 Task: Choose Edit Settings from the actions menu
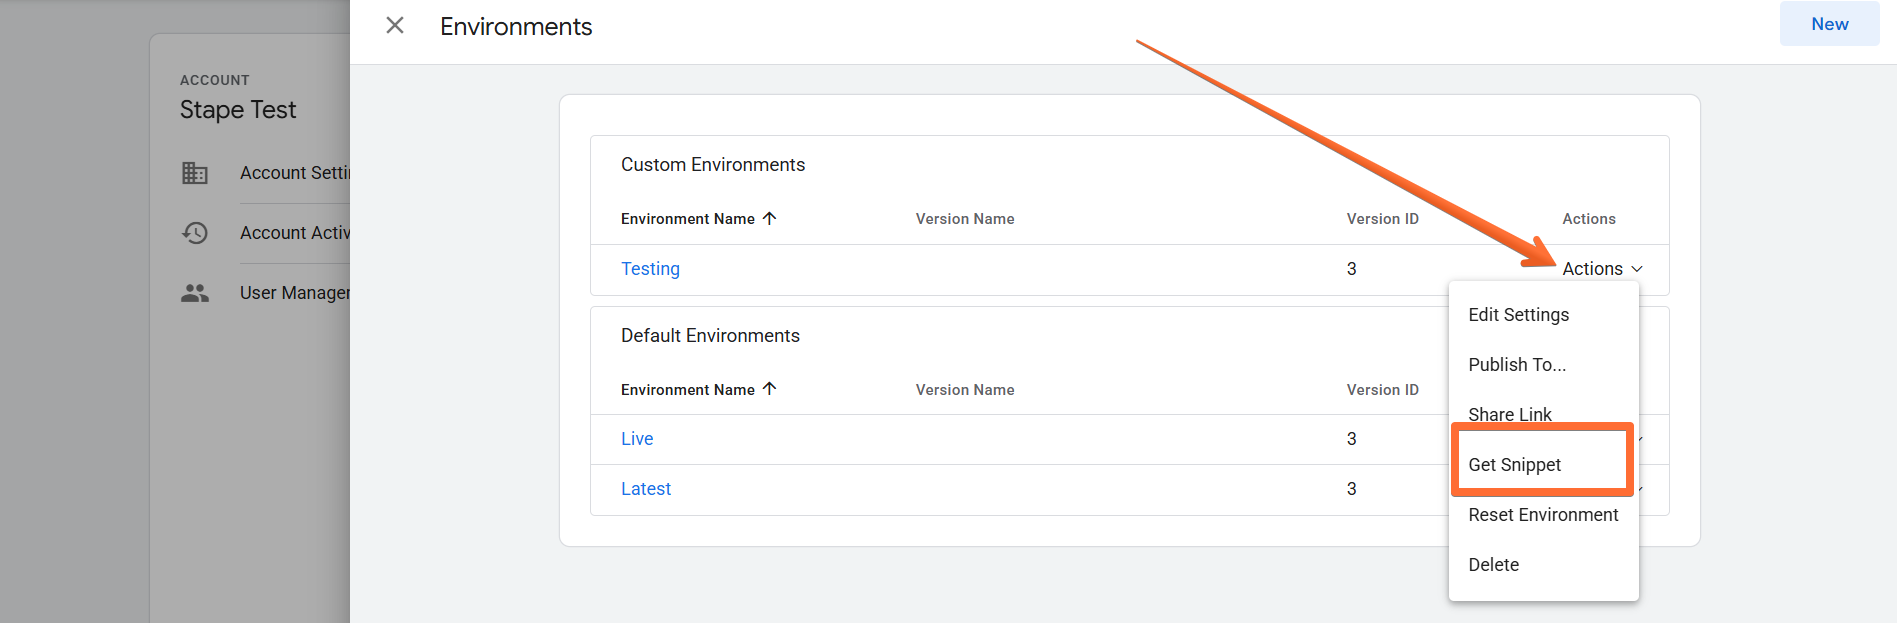(1543, 315)
